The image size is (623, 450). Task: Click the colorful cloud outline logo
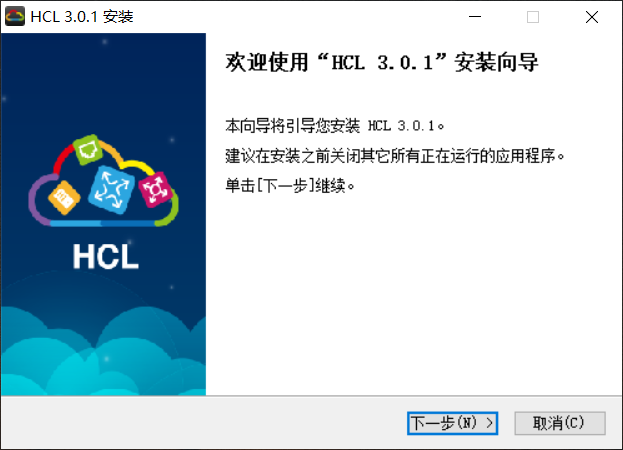[103, 181]
